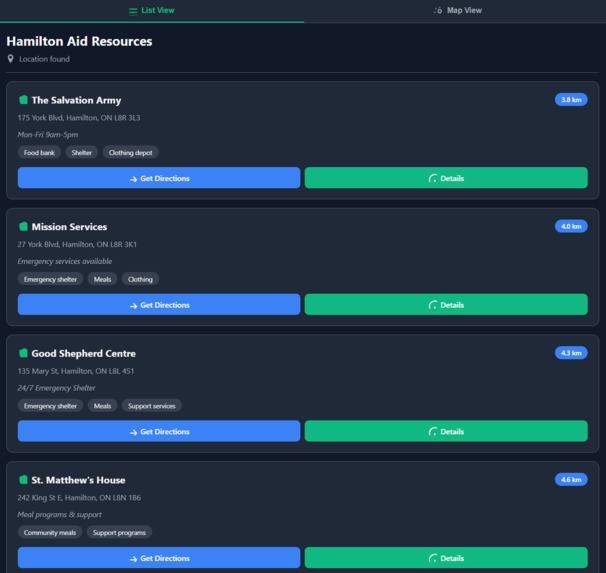Select the Support services tag
606x573 pixels.
point(152,406)
